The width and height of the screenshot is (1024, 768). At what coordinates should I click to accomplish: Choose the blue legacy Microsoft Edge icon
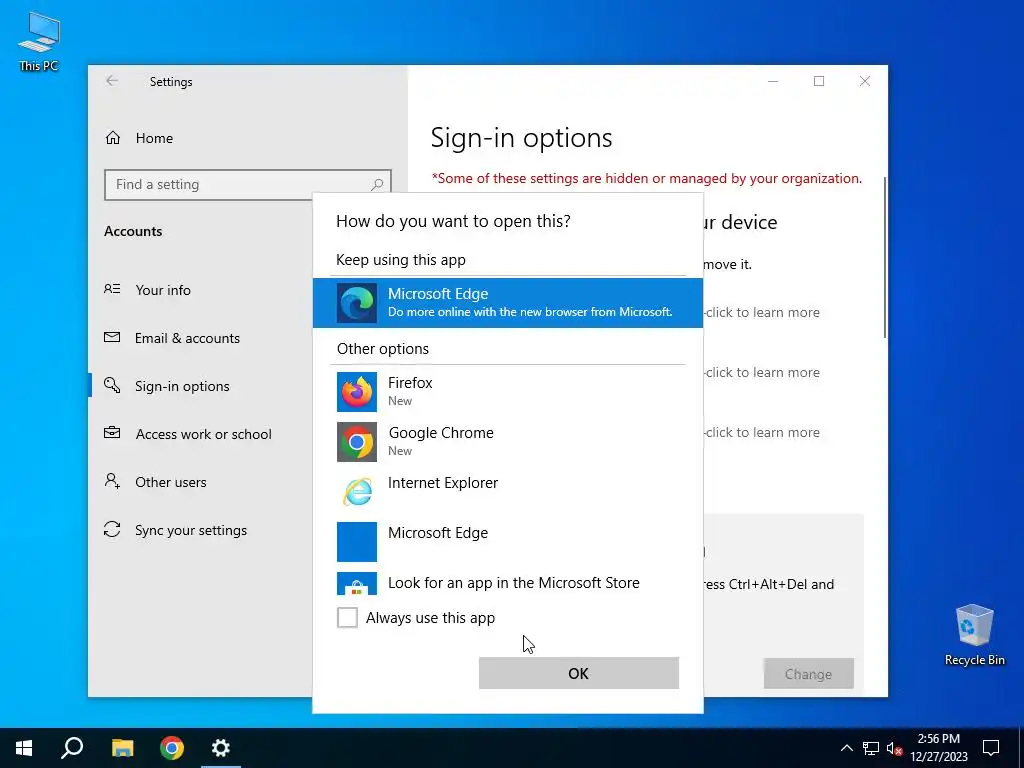[357, 541]
